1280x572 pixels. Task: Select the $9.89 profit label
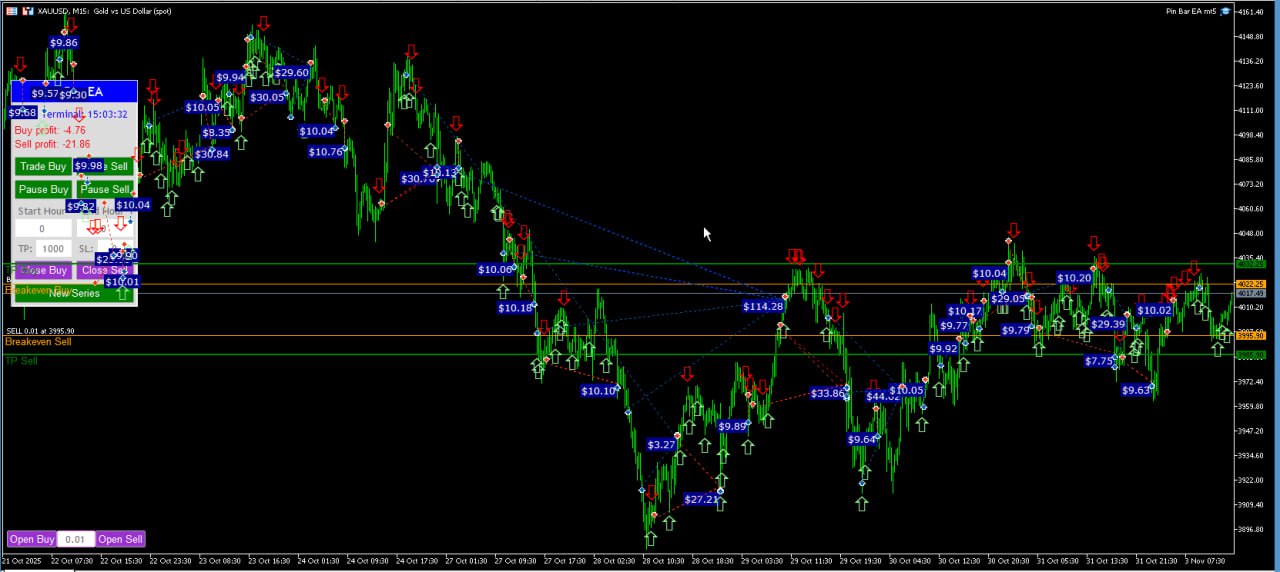733,426
